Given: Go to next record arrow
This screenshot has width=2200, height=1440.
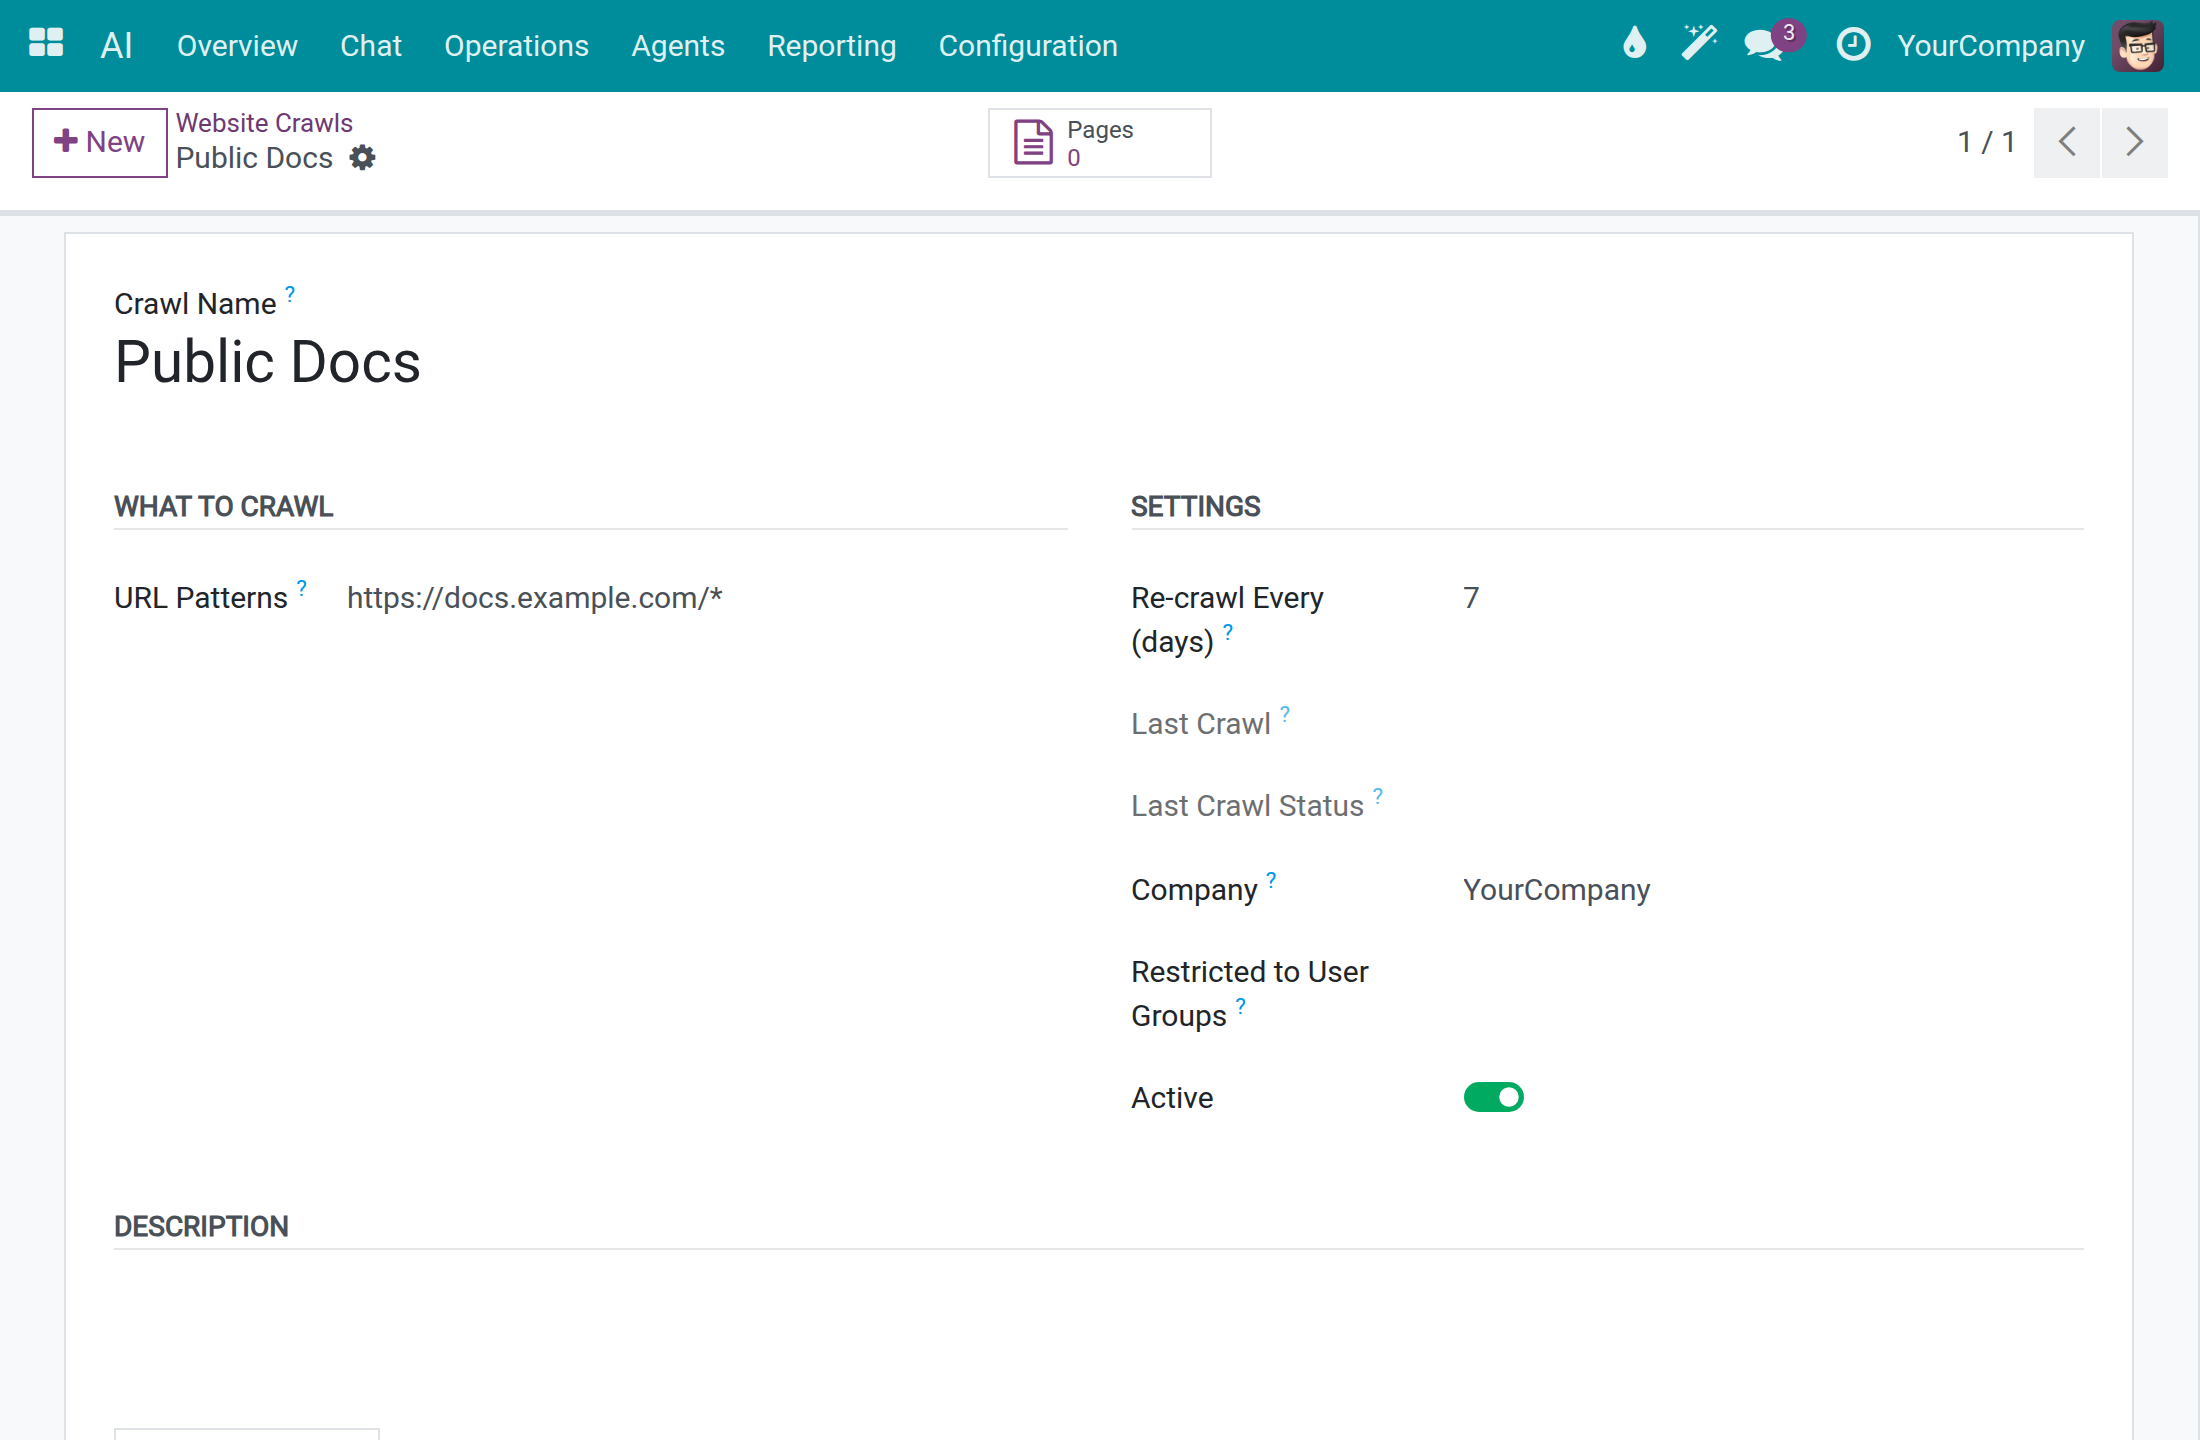Looking at the screenshot, I should click(2134, 143).
